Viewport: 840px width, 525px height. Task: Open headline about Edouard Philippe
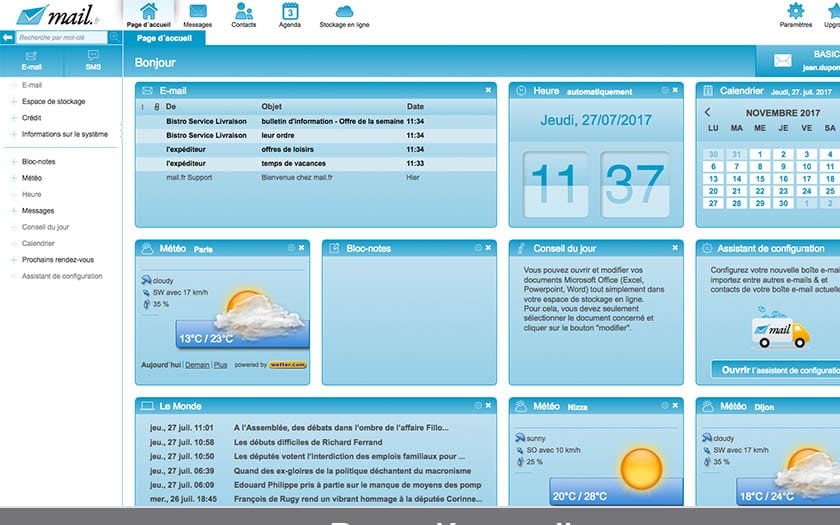pos(357,485)
